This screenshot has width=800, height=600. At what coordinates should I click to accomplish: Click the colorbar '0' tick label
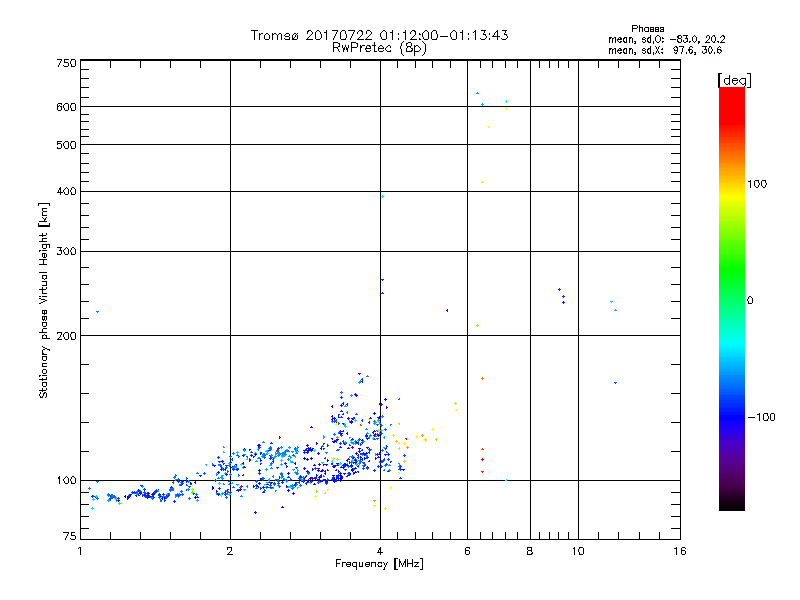(x=750, y=301)
